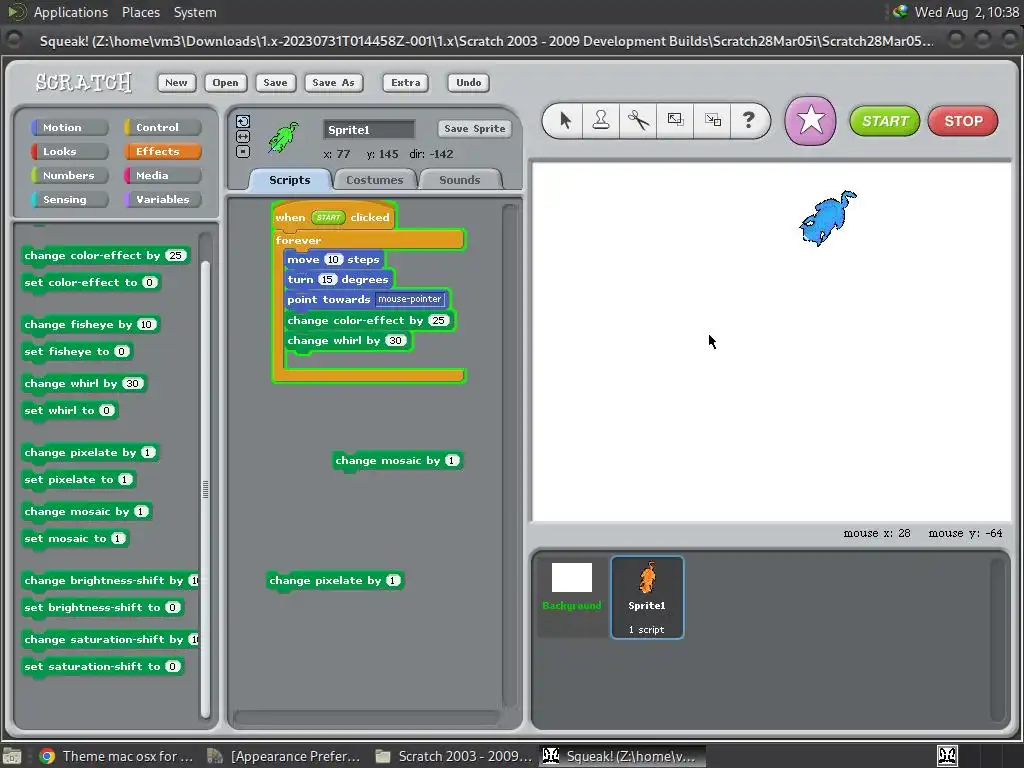Click palette block set saturation-shift to 0

(103, 667)
